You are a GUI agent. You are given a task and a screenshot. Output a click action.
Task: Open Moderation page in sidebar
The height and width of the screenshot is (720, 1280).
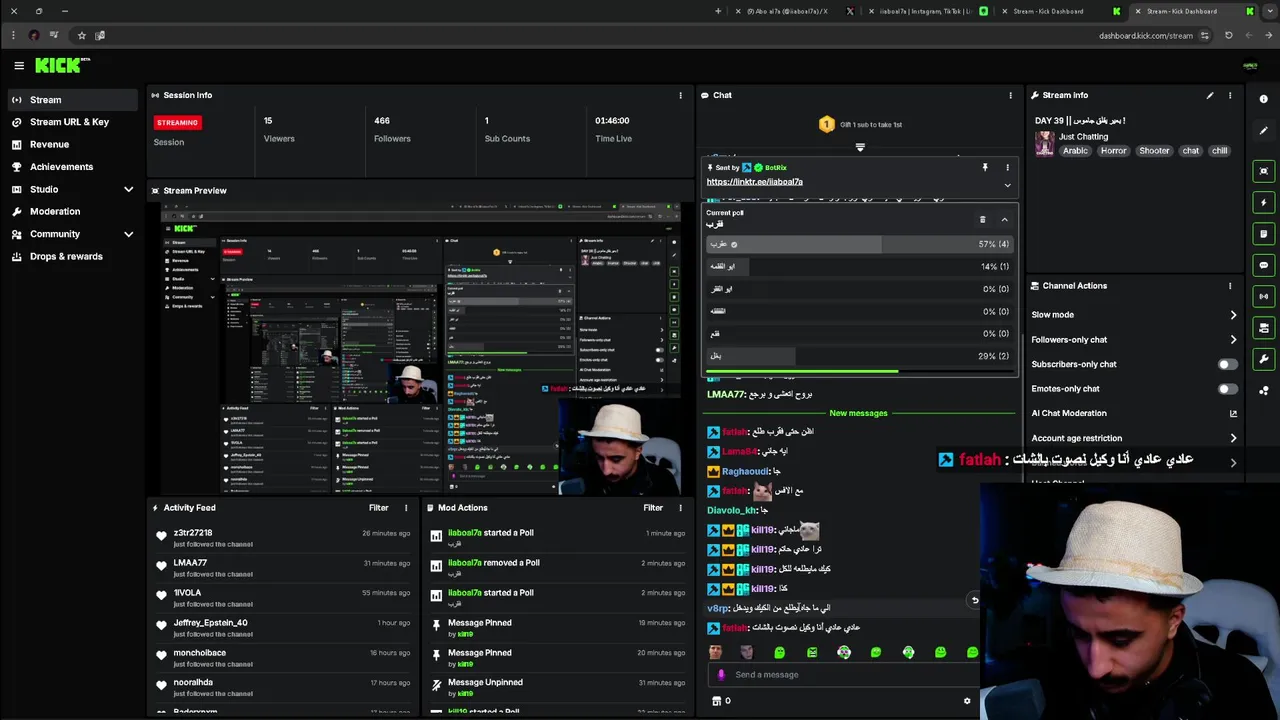pos(55,211)
